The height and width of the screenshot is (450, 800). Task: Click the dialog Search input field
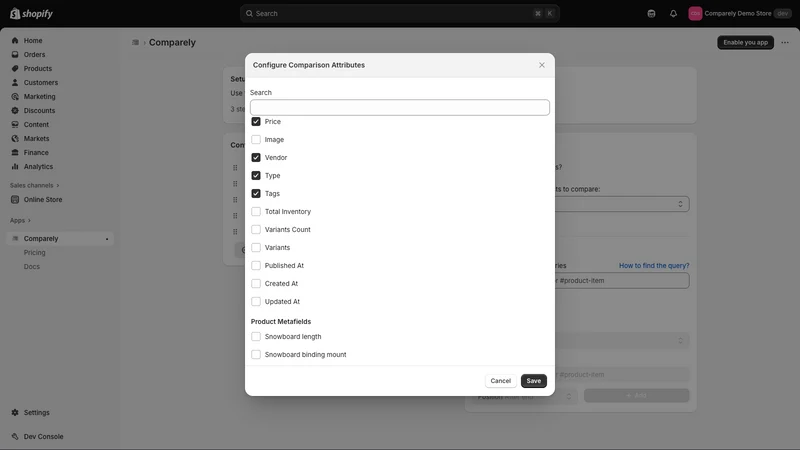[x=400, y=108]
